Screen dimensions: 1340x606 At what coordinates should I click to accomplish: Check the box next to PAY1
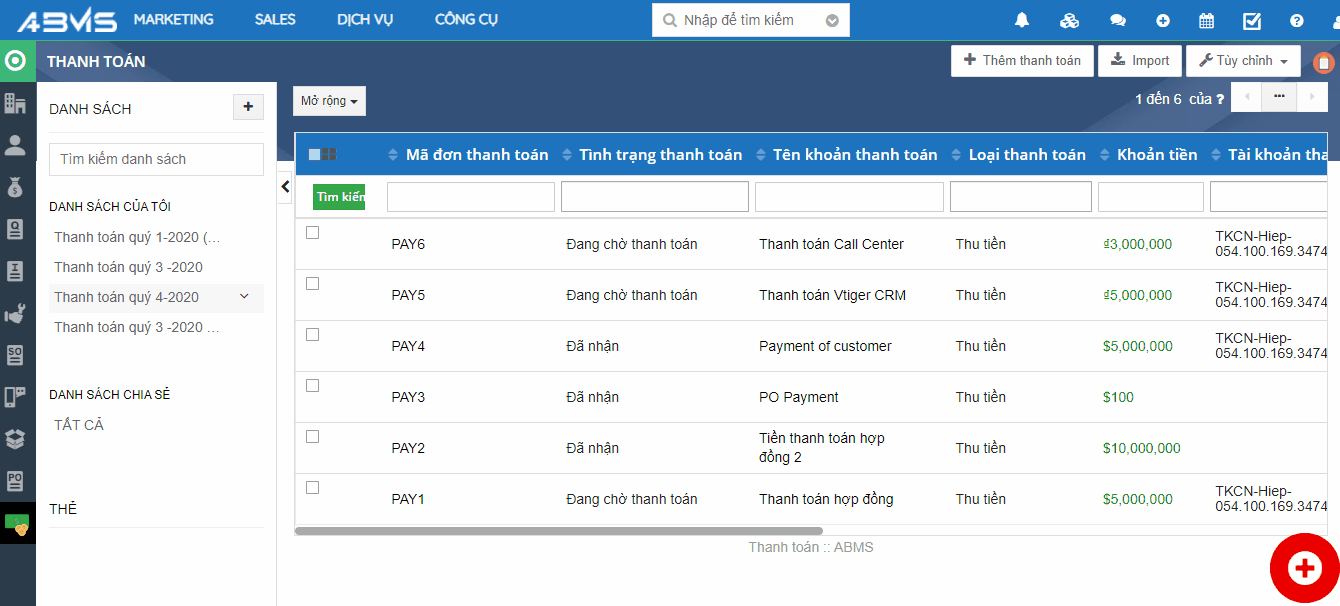click(x=312, y=488)
